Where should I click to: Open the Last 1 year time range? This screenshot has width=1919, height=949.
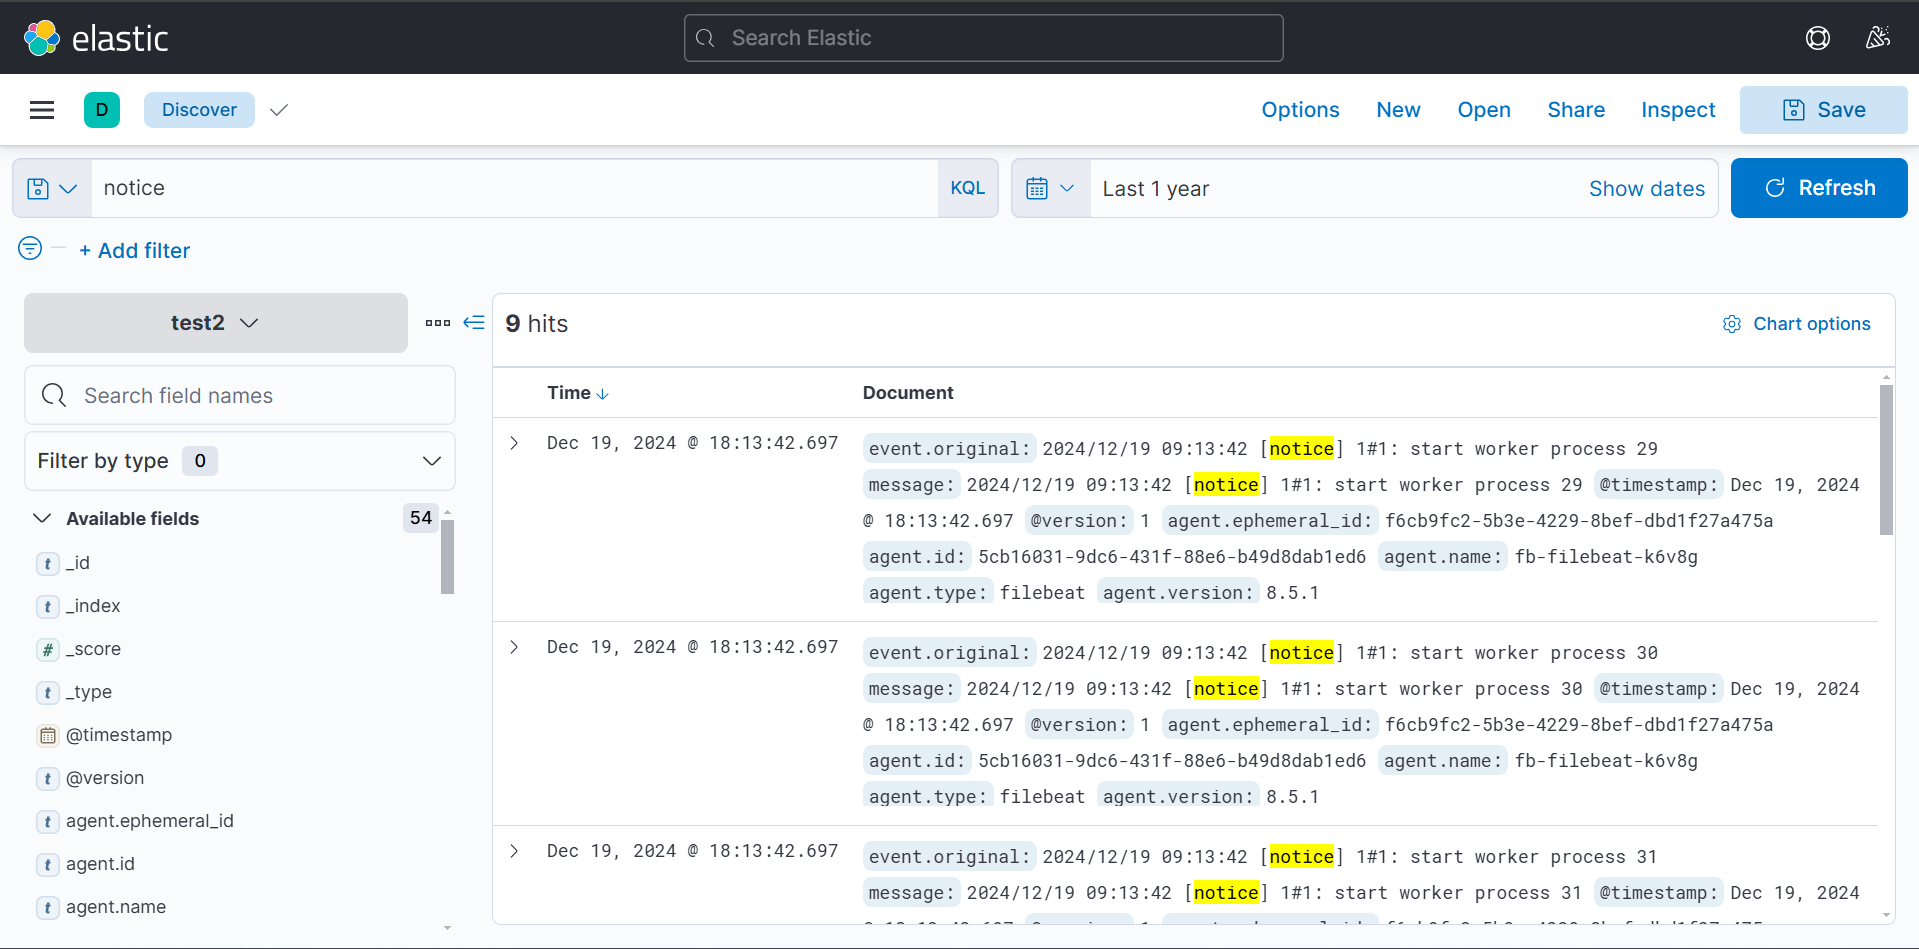click(x=1156, y=189)
